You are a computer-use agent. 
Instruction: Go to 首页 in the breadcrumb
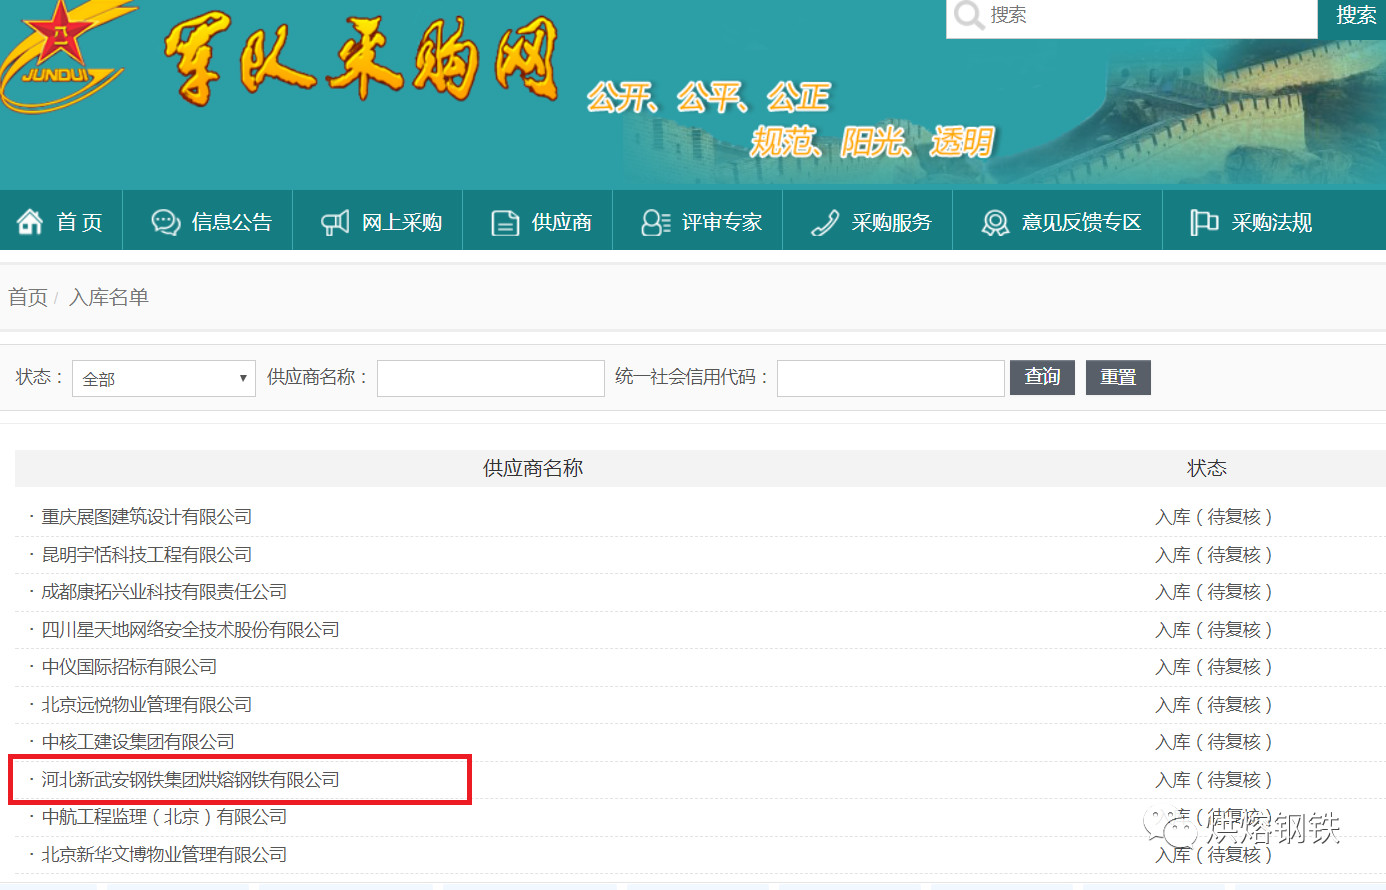[28, 297]
